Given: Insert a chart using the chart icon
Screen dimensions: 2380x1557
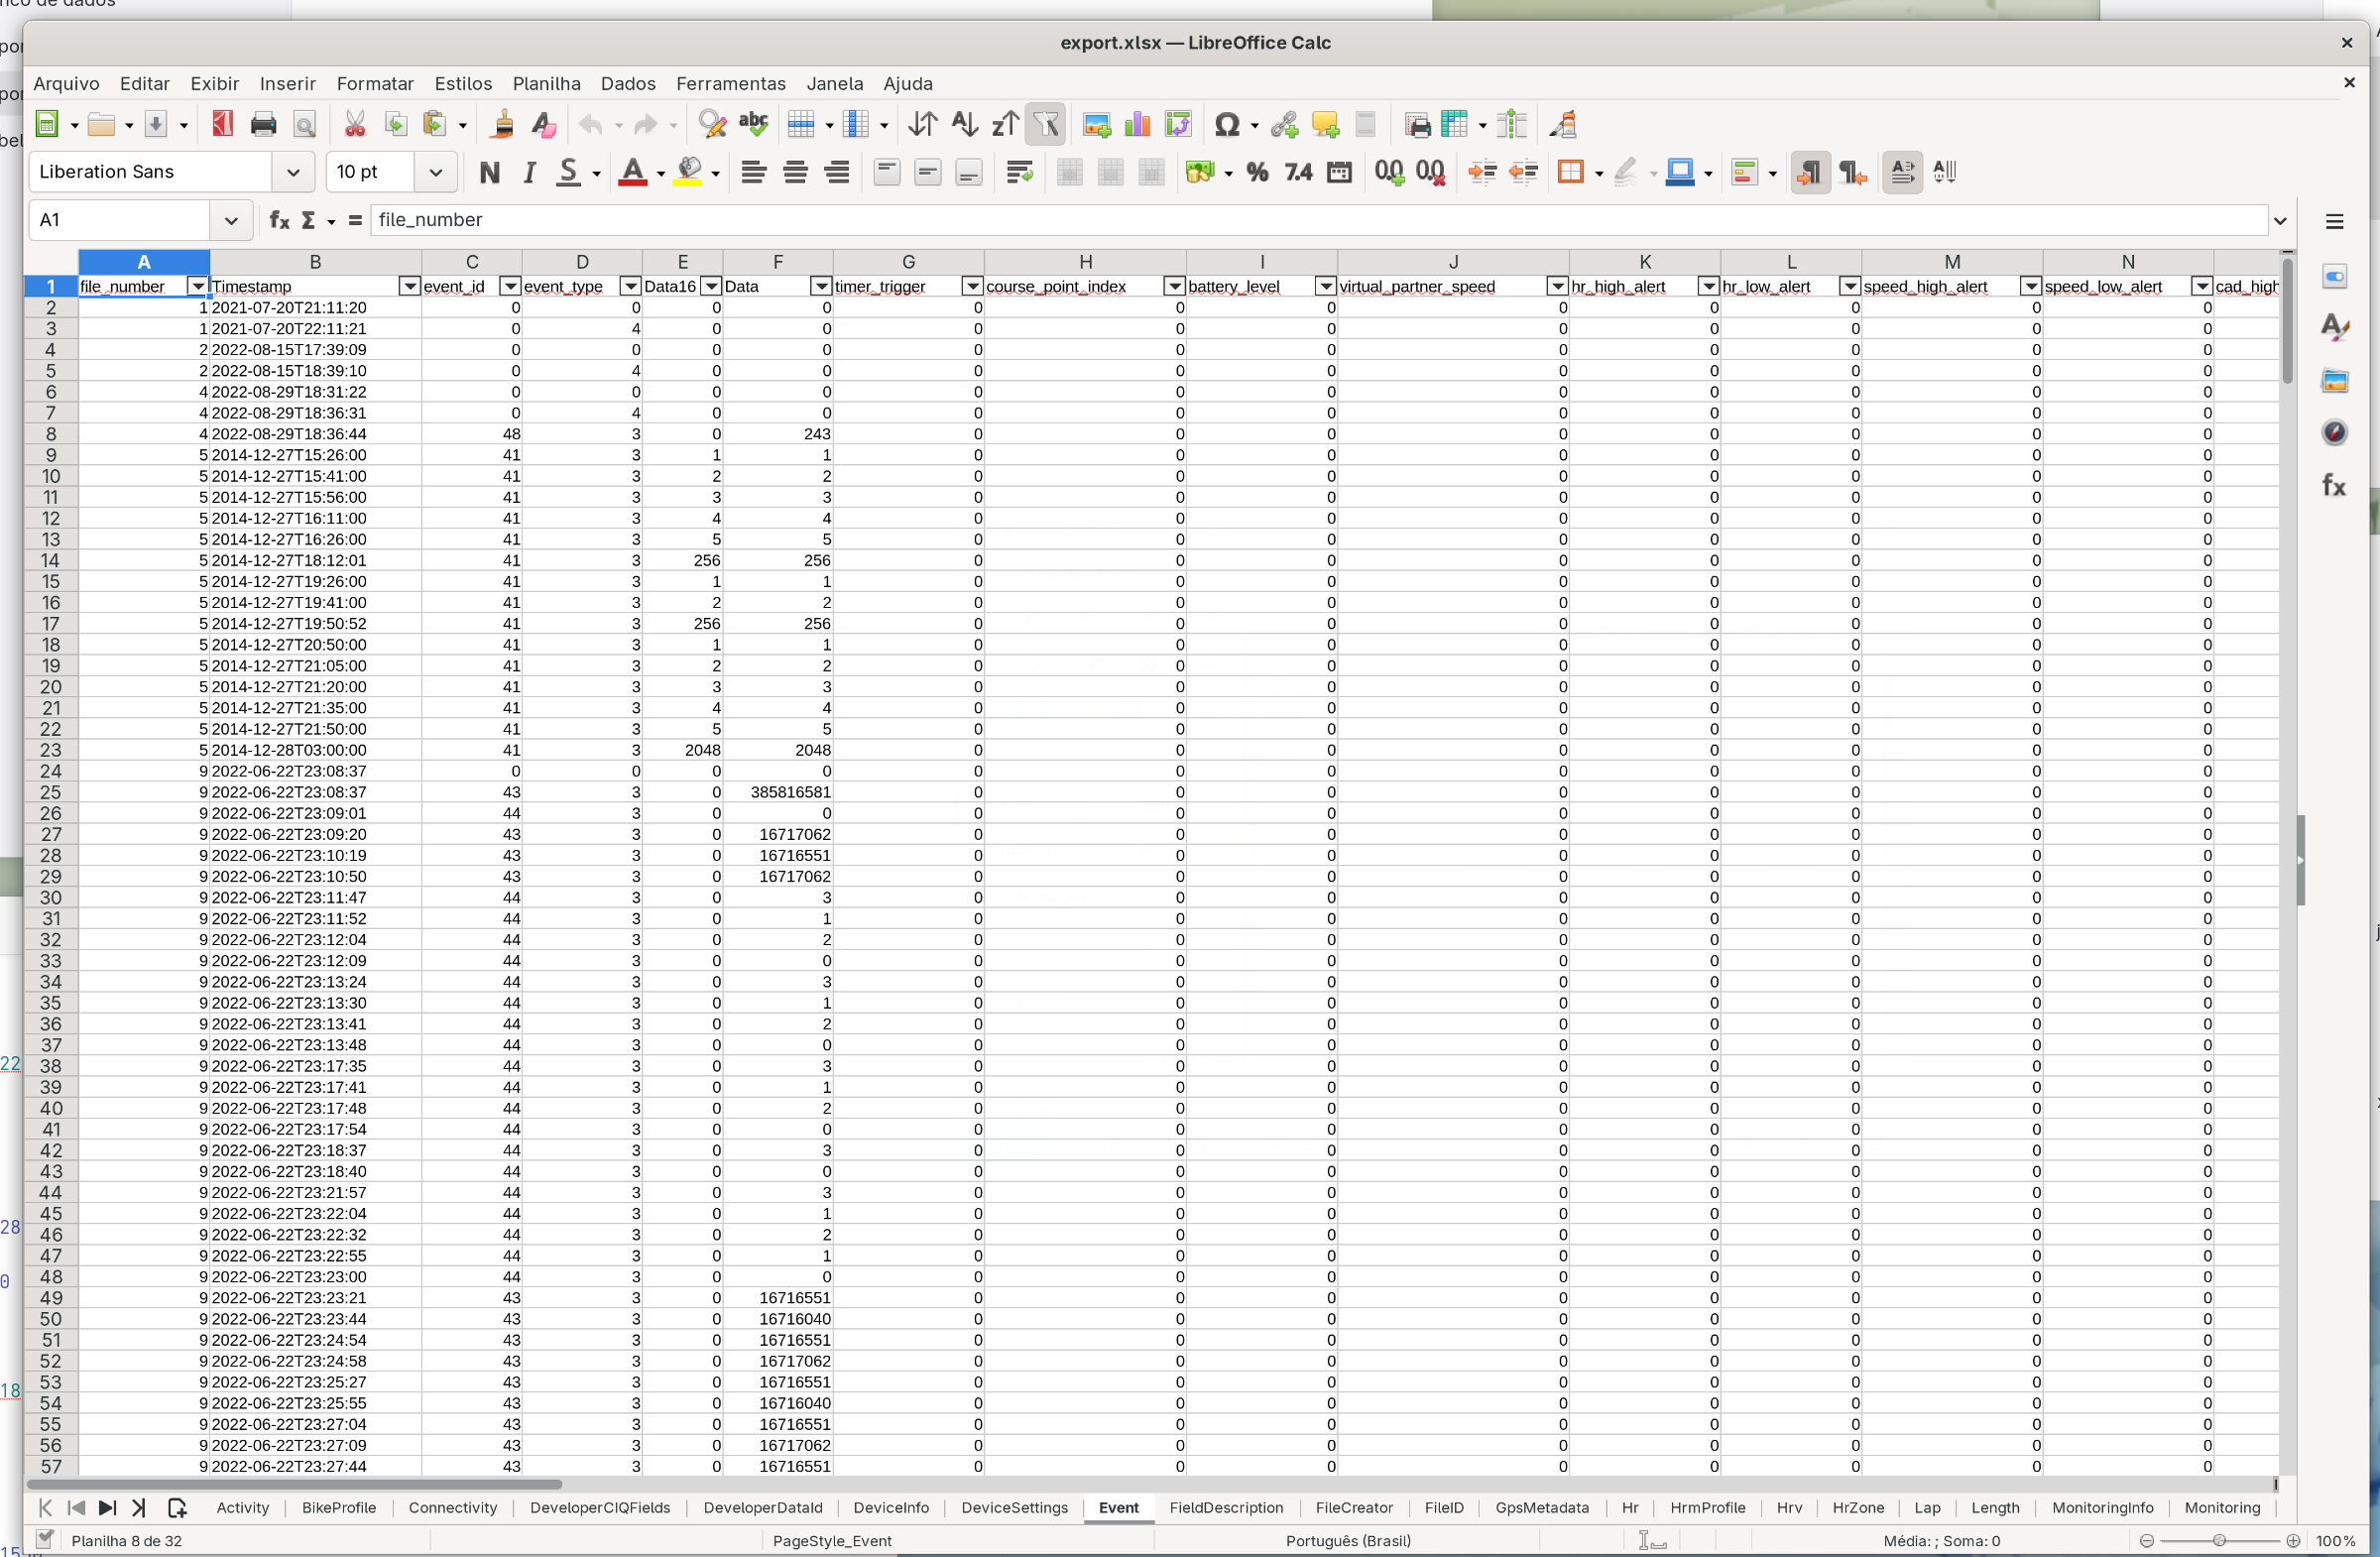Looking at the screenshot, I should pos(1137,124).
